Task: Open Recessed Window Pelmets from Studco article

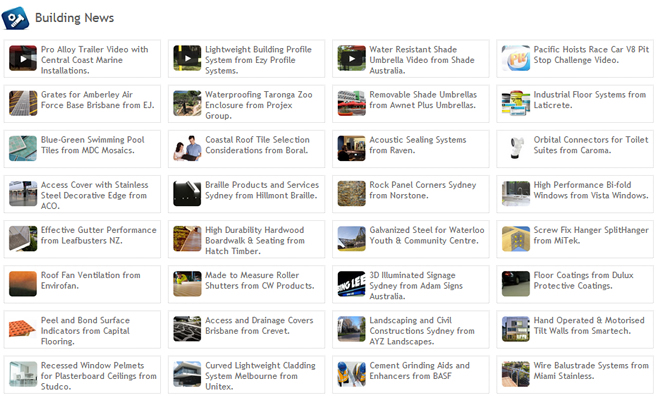Action: tap(98, 376)
